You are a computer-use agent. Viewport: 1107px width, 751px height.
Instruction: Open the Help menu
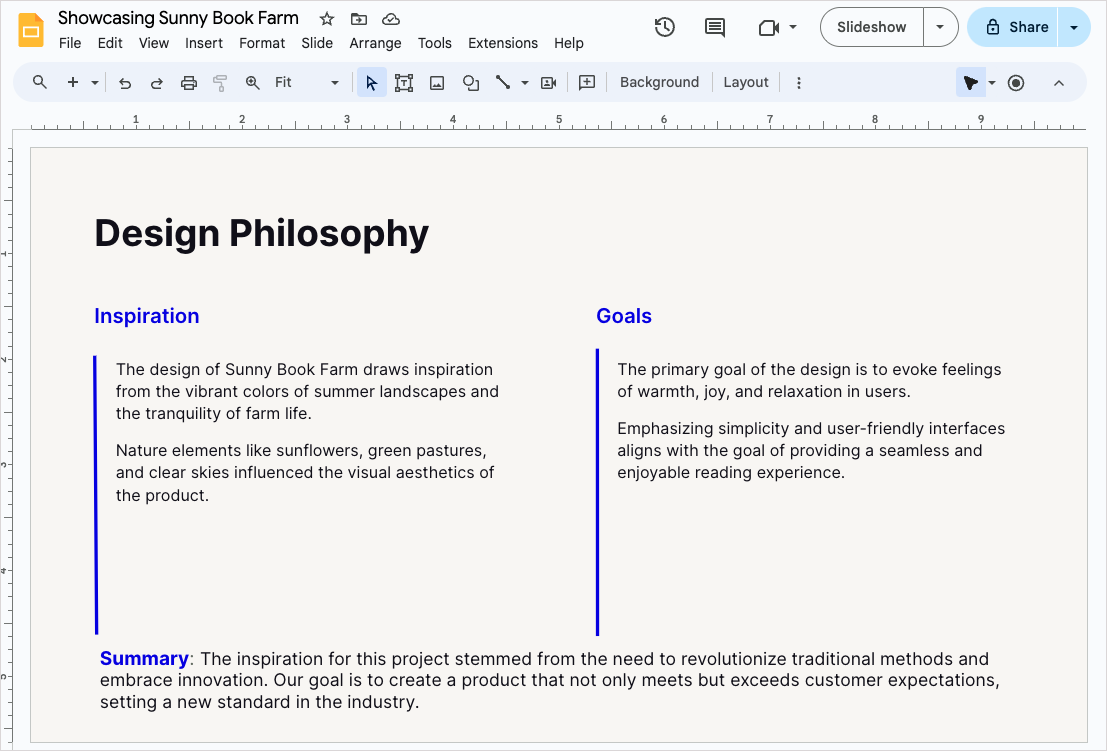[569, 43]
